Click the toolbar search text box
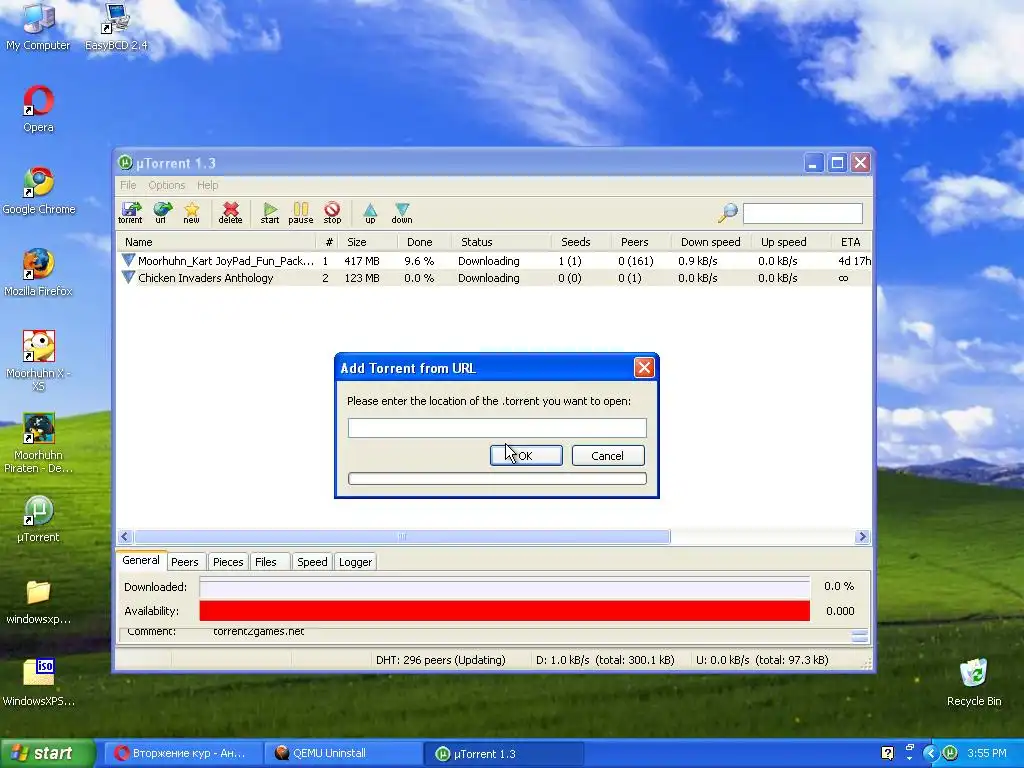 [x=803, y=213]
